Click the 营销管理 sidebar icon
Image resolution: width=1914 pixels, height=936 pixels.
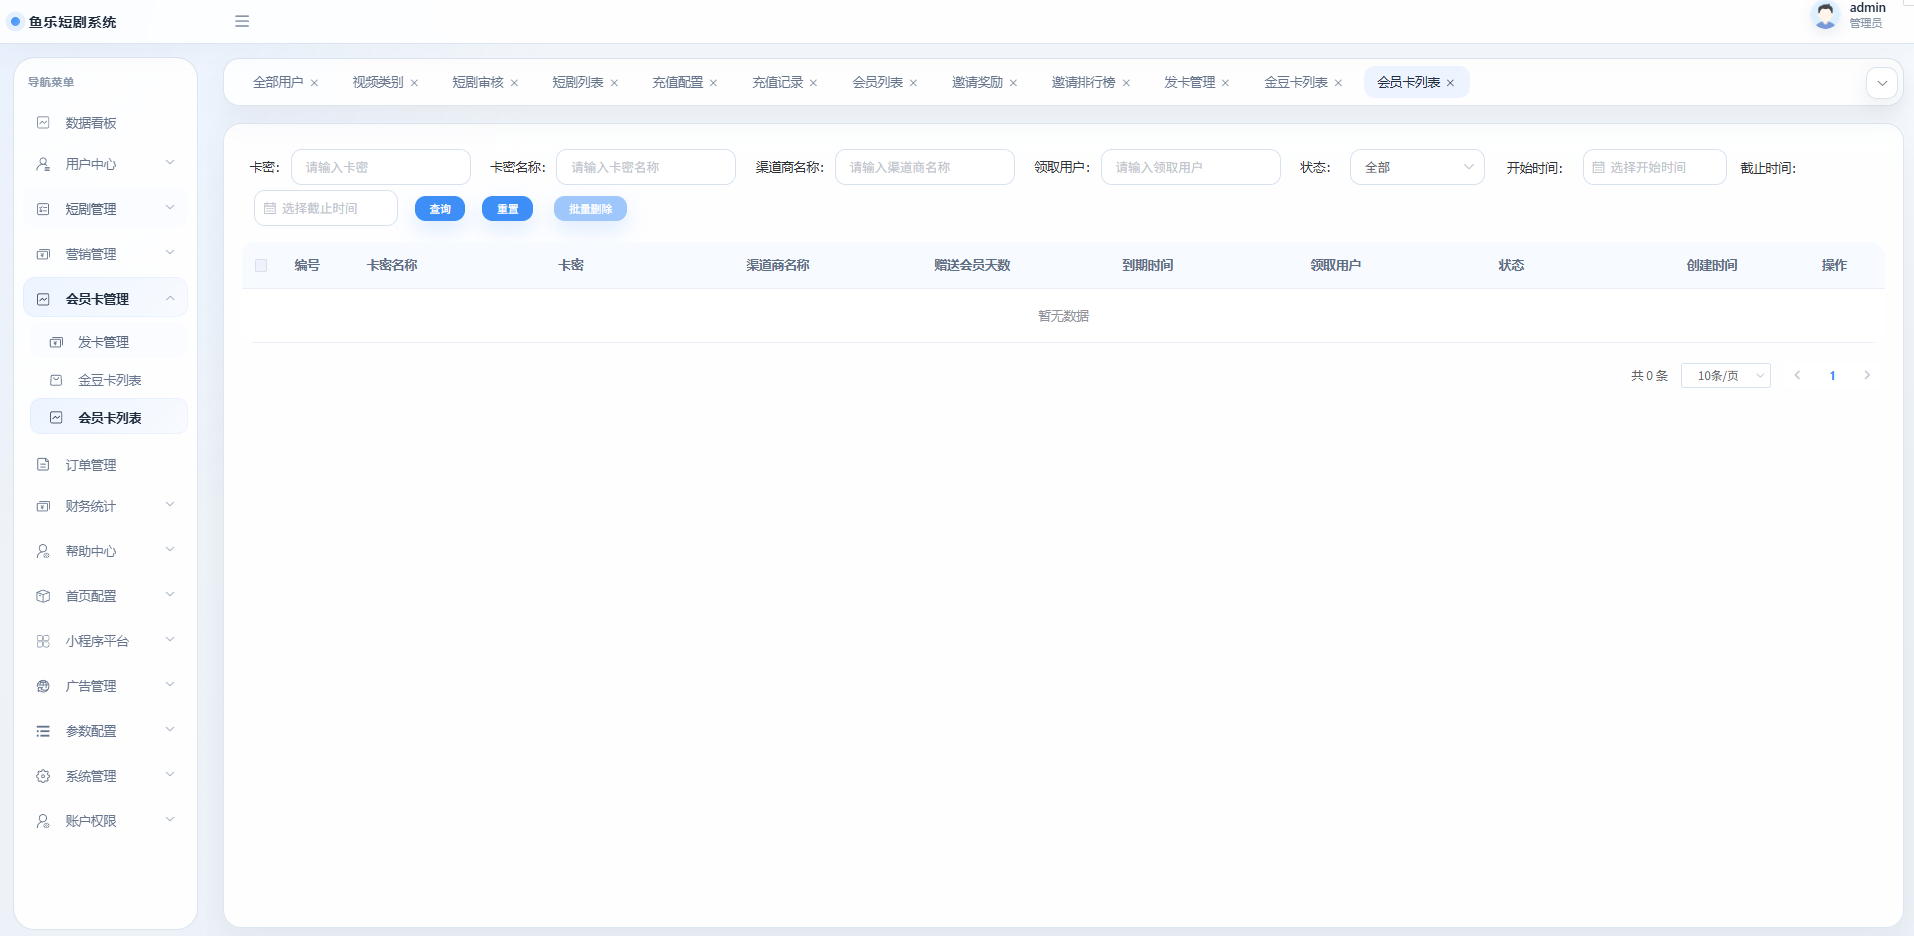coord(43,254)
